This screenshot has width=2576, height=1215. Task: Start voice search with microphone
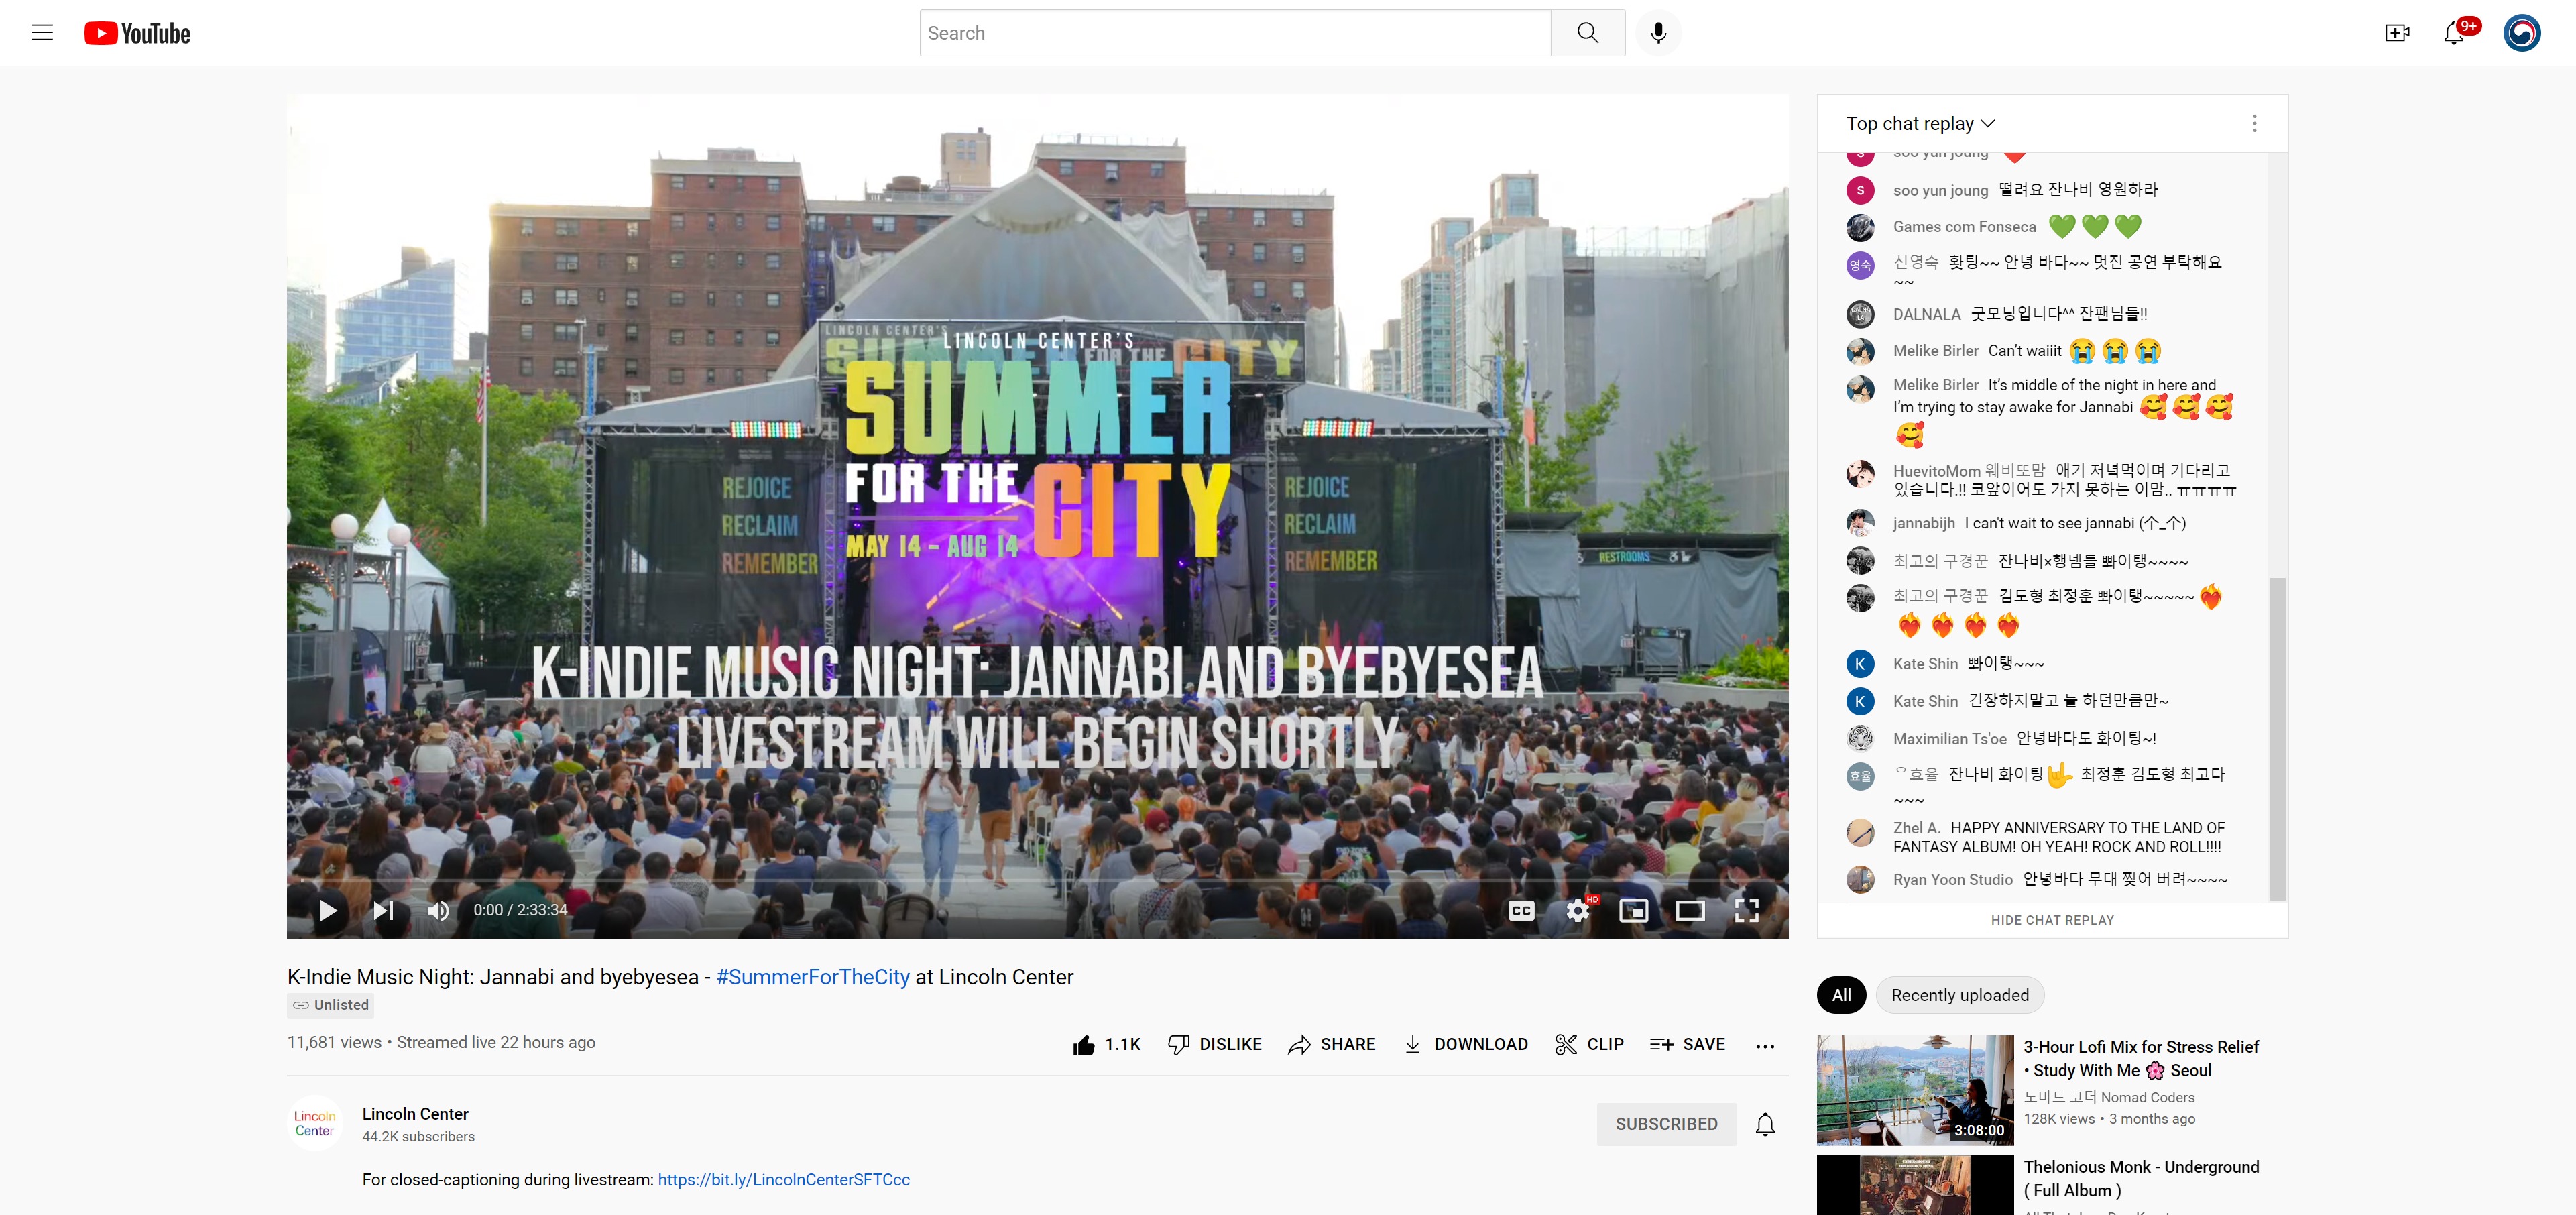click(1658, 33)
